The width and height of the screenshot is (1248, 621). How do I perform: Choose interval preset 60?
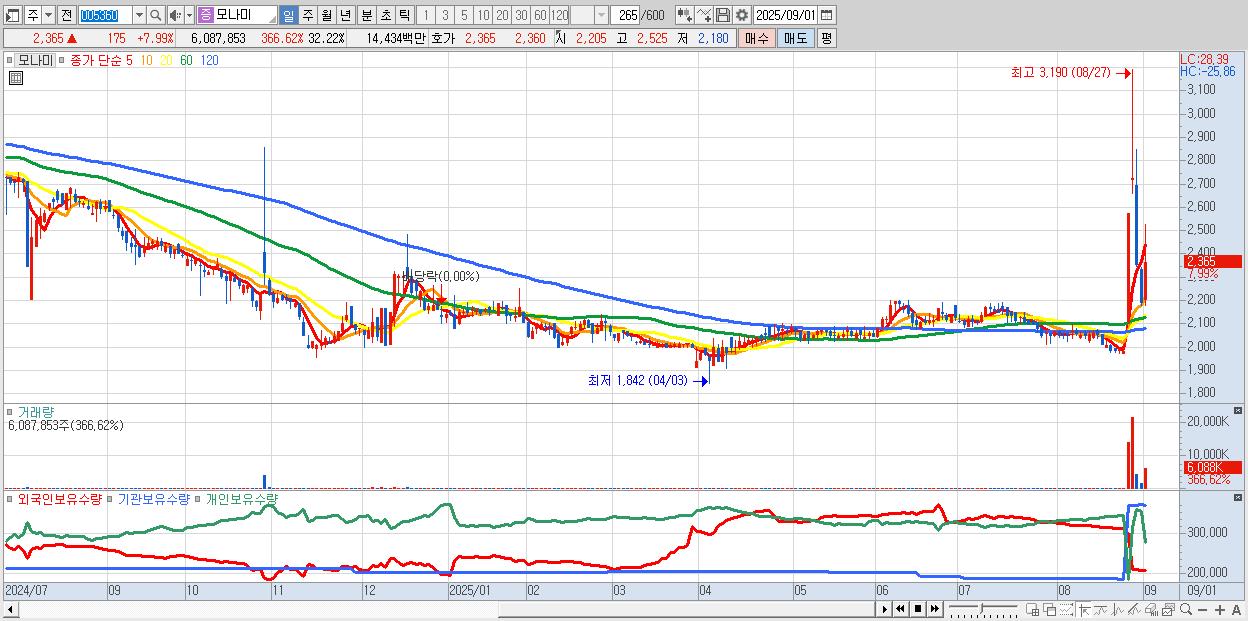click(540, 15)
